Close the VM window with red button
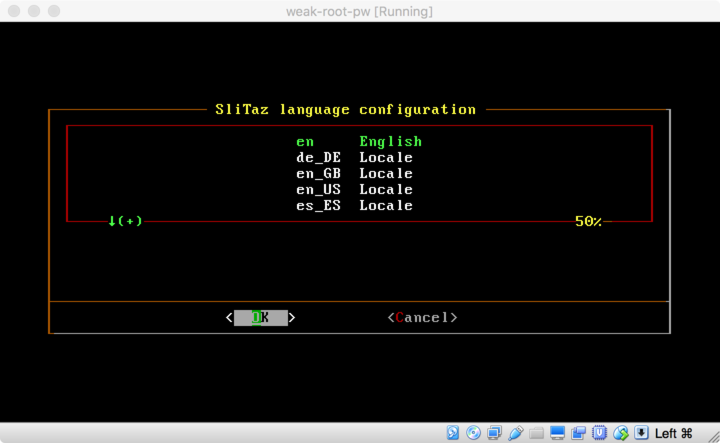This screenshot has width=720, height=443. (14, 11)
